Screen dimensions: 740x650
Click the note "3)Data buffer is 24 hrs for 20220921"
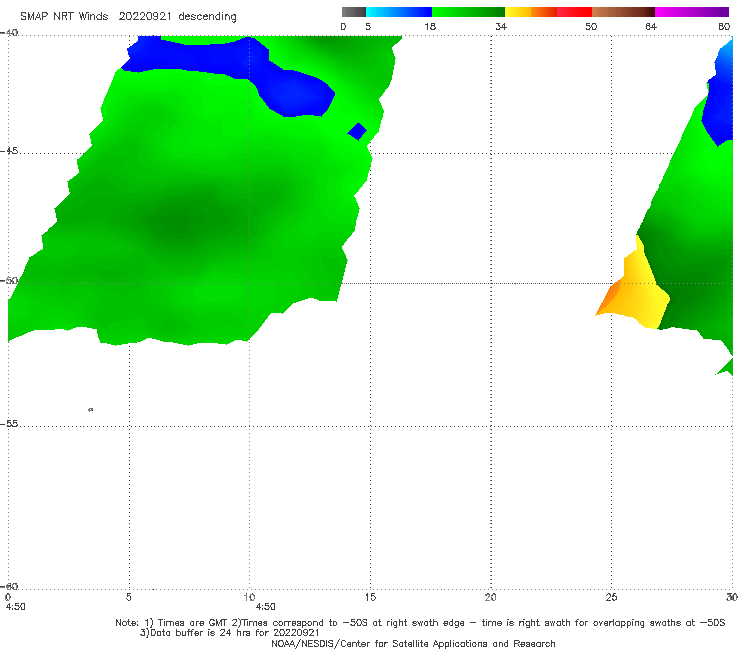click(x=229, y=633)
